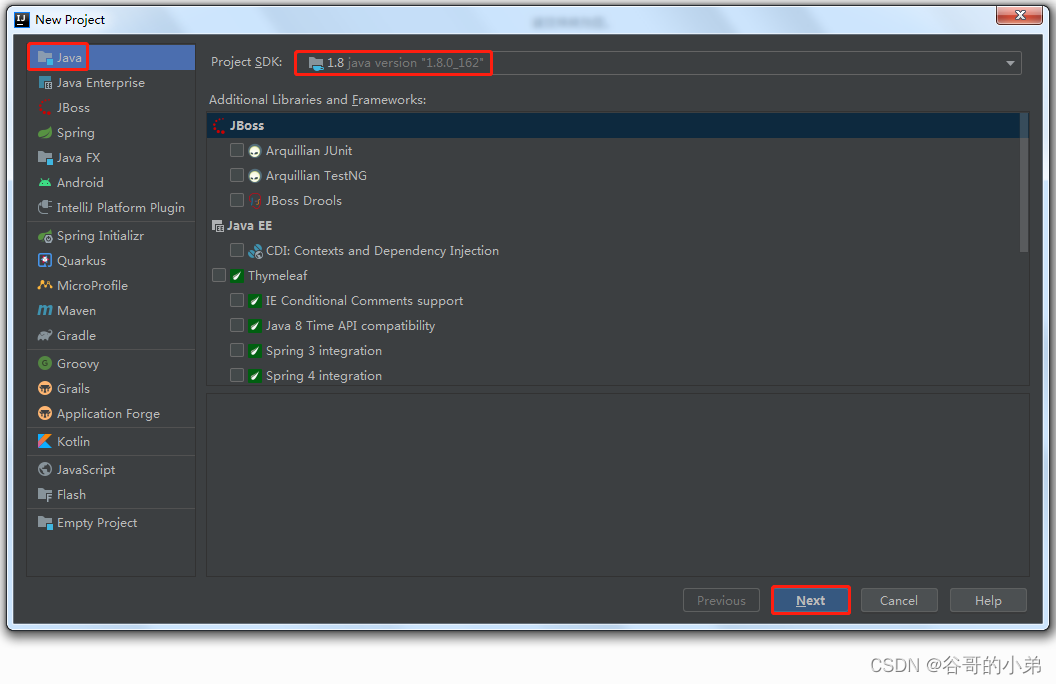Screen dimensions: 1056x684
Task: Click the Spring leaf icon
Action: (45, 133)
